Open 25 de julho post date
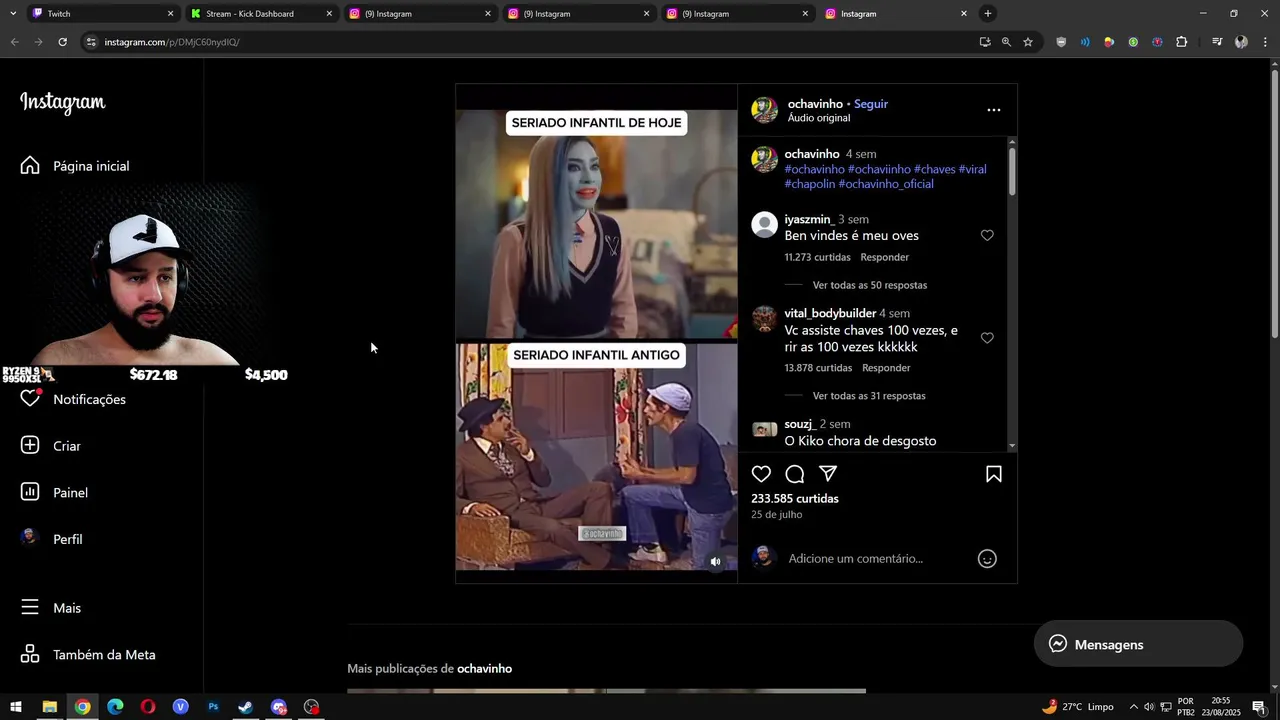Screen dimensions: 1280x720 [x=777, y=515]
